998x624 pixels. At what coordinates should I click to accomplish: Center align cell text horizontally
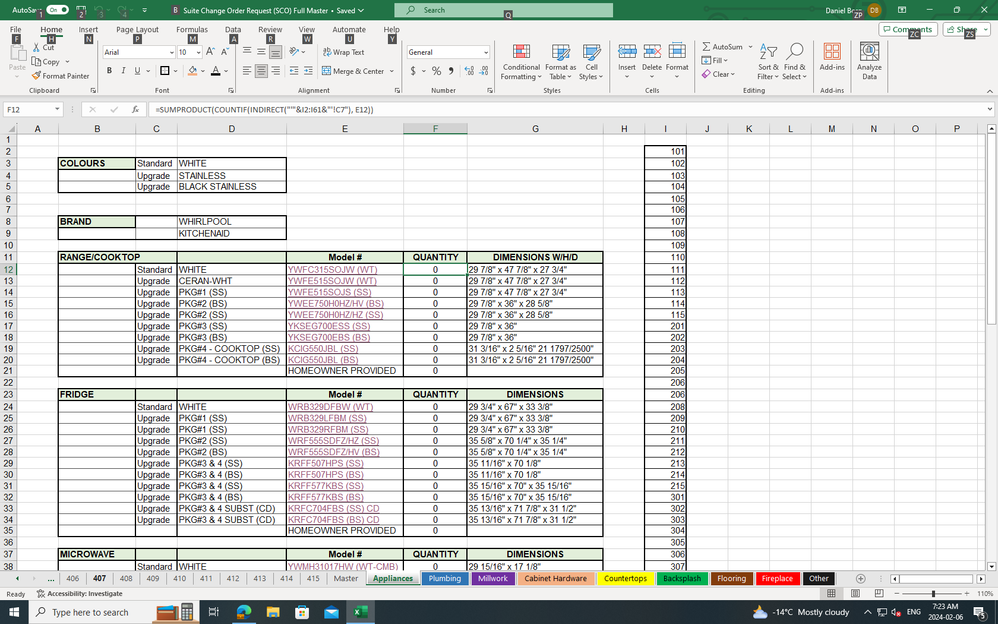click(261, 71)
